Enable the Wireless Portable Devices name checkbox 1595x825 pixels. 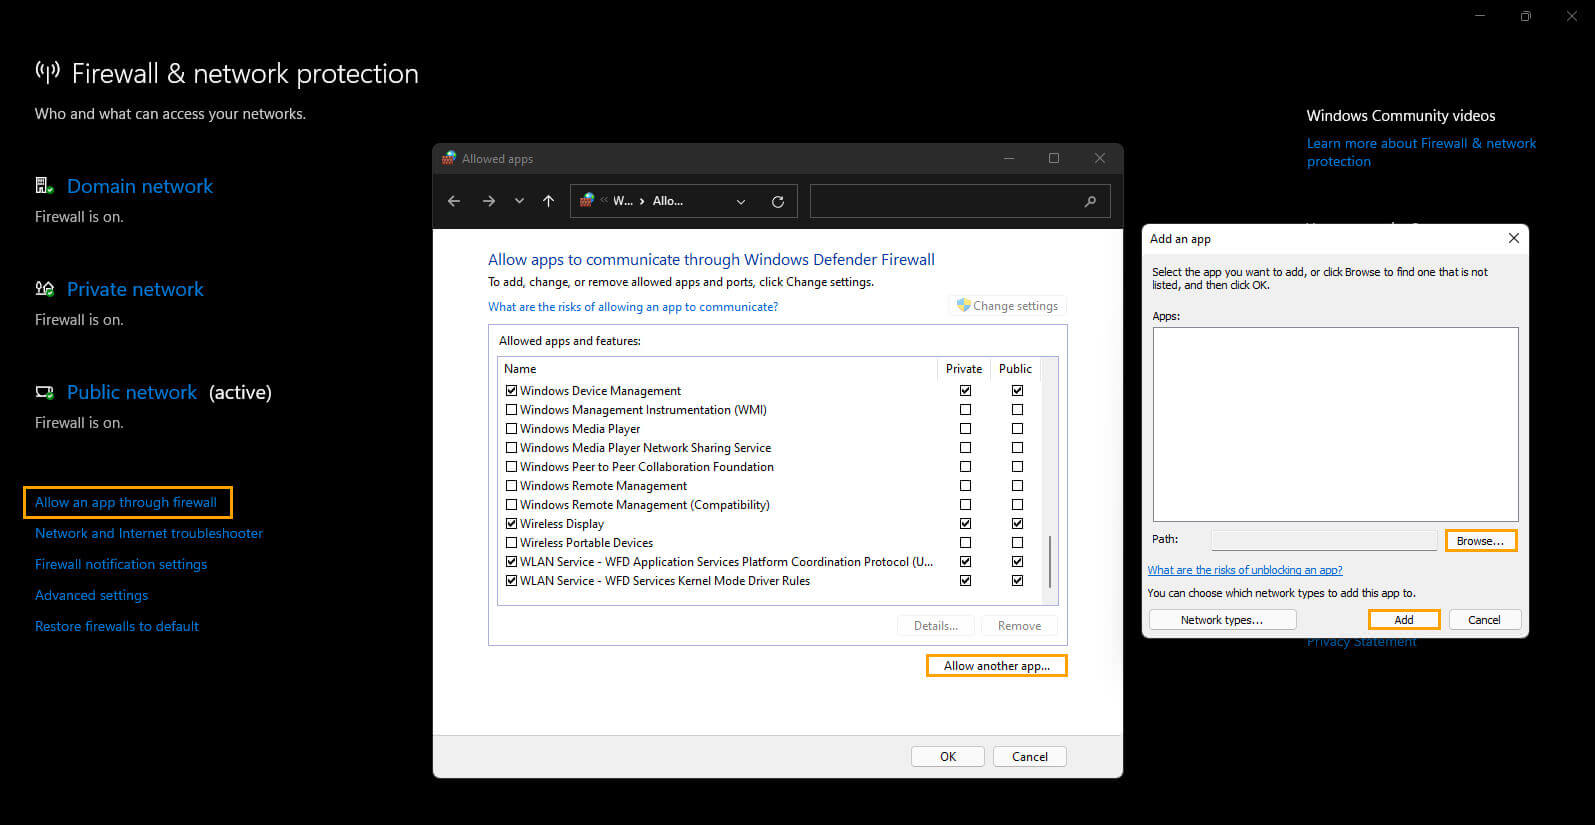coord(511,543)
